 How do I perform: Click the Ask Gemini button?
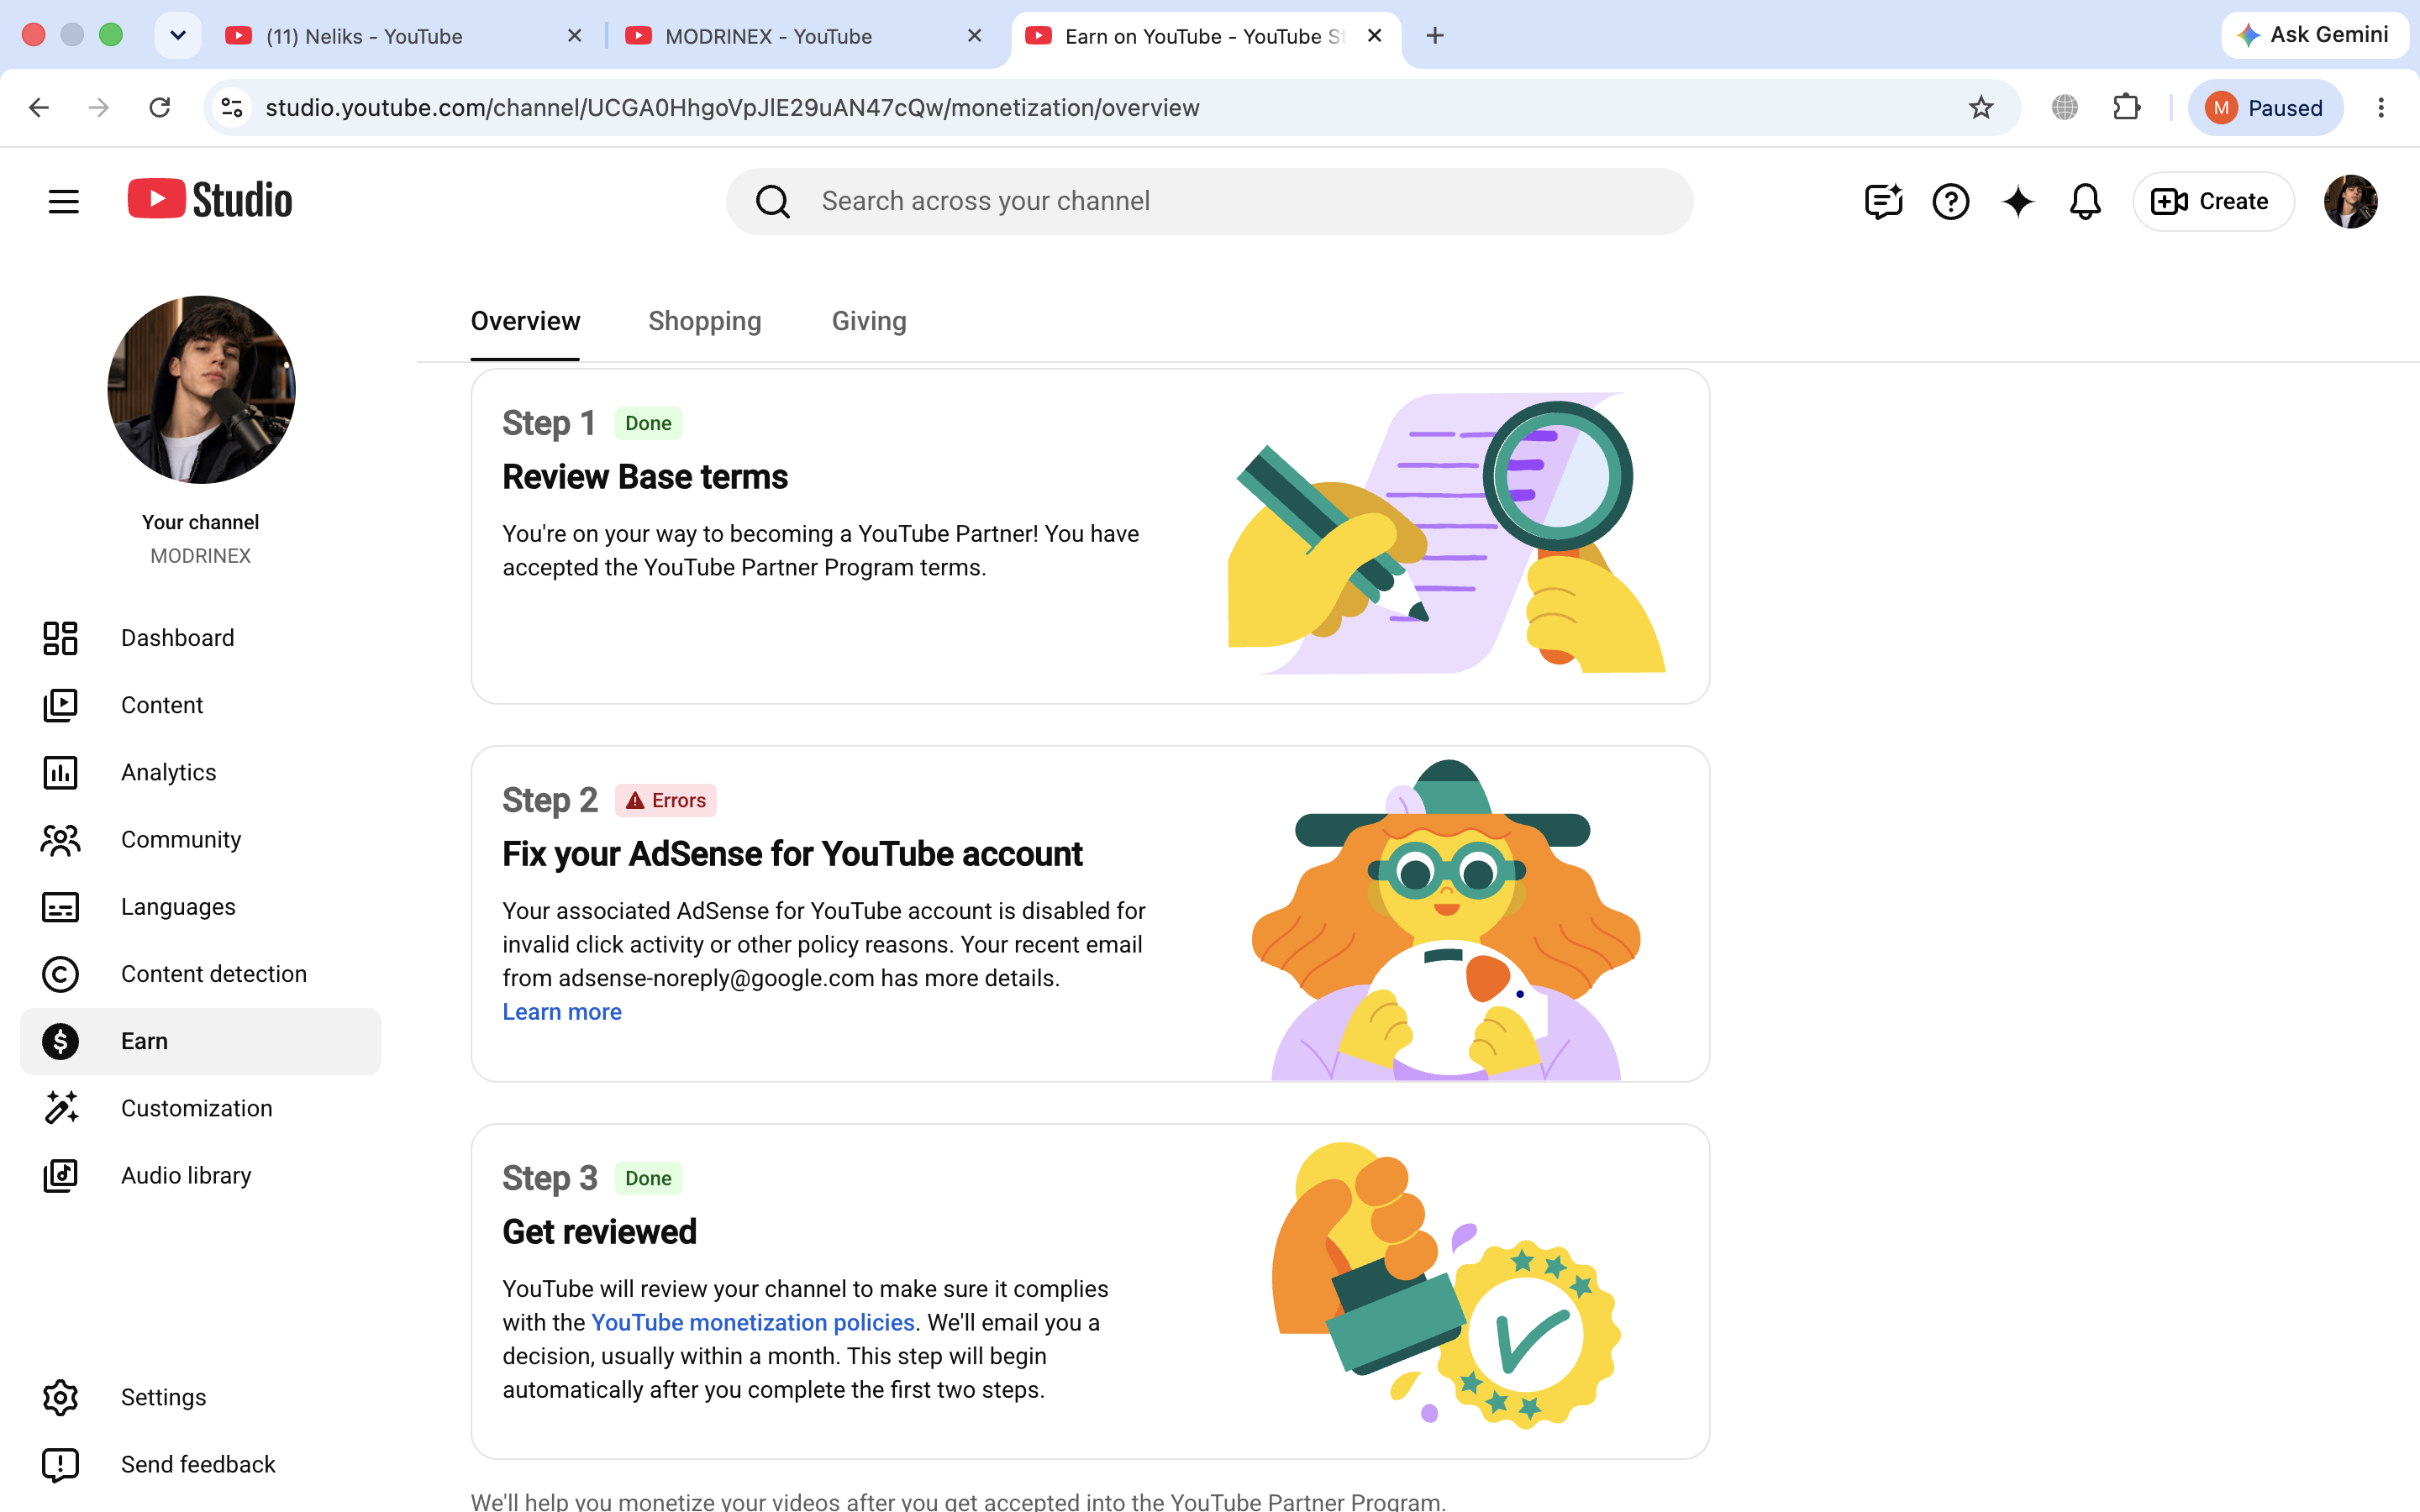point(2313,35)
